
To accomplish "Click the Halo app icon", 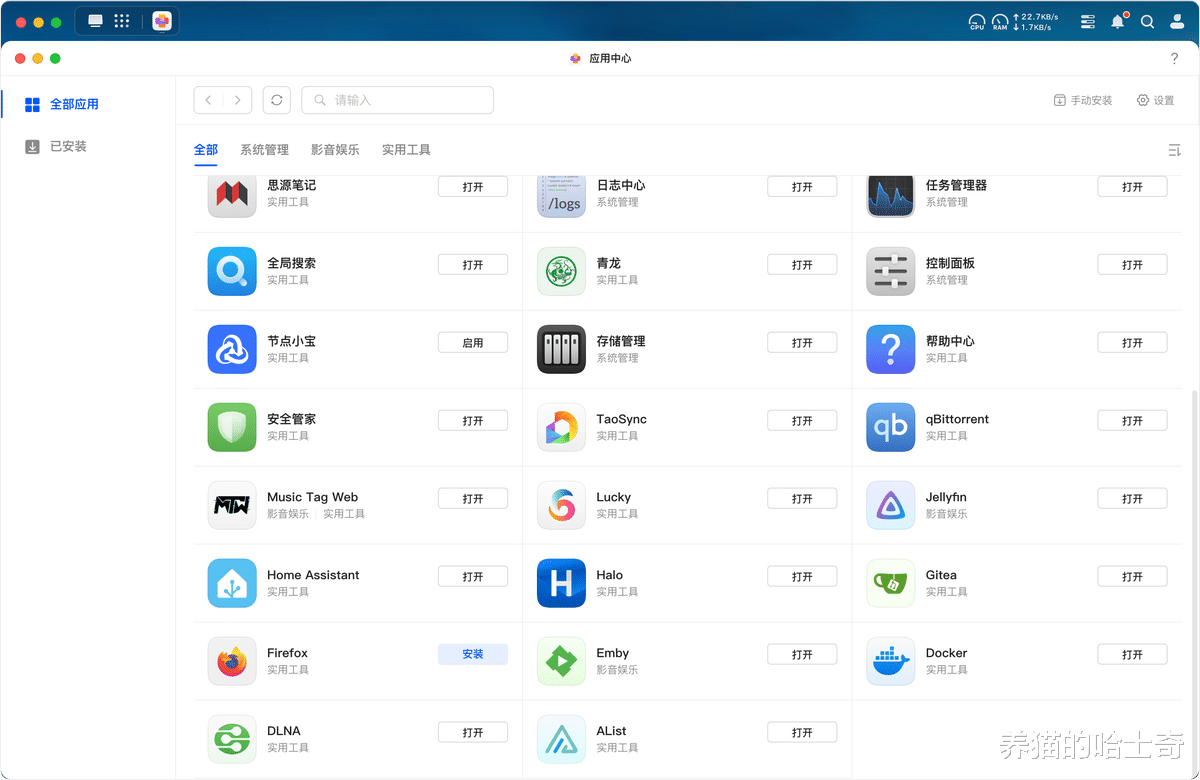I will pyautogui.click(x=561, y=584).
